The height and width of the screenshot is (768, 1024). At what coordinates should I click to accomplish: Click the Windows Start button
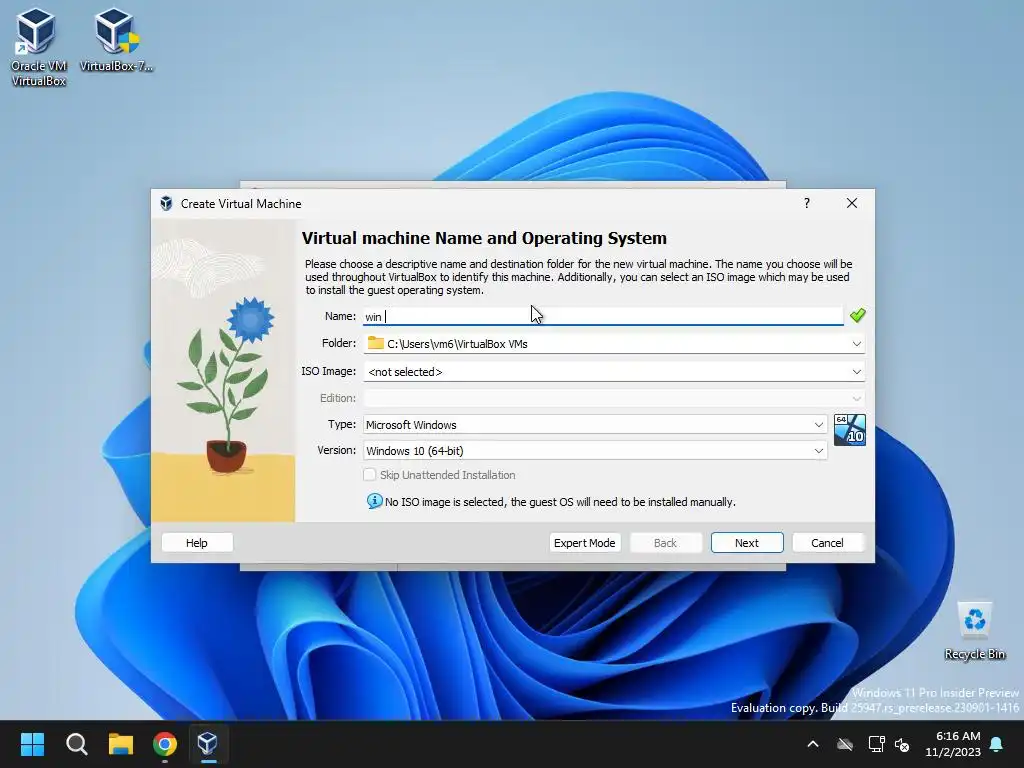(x=32, y=744)
